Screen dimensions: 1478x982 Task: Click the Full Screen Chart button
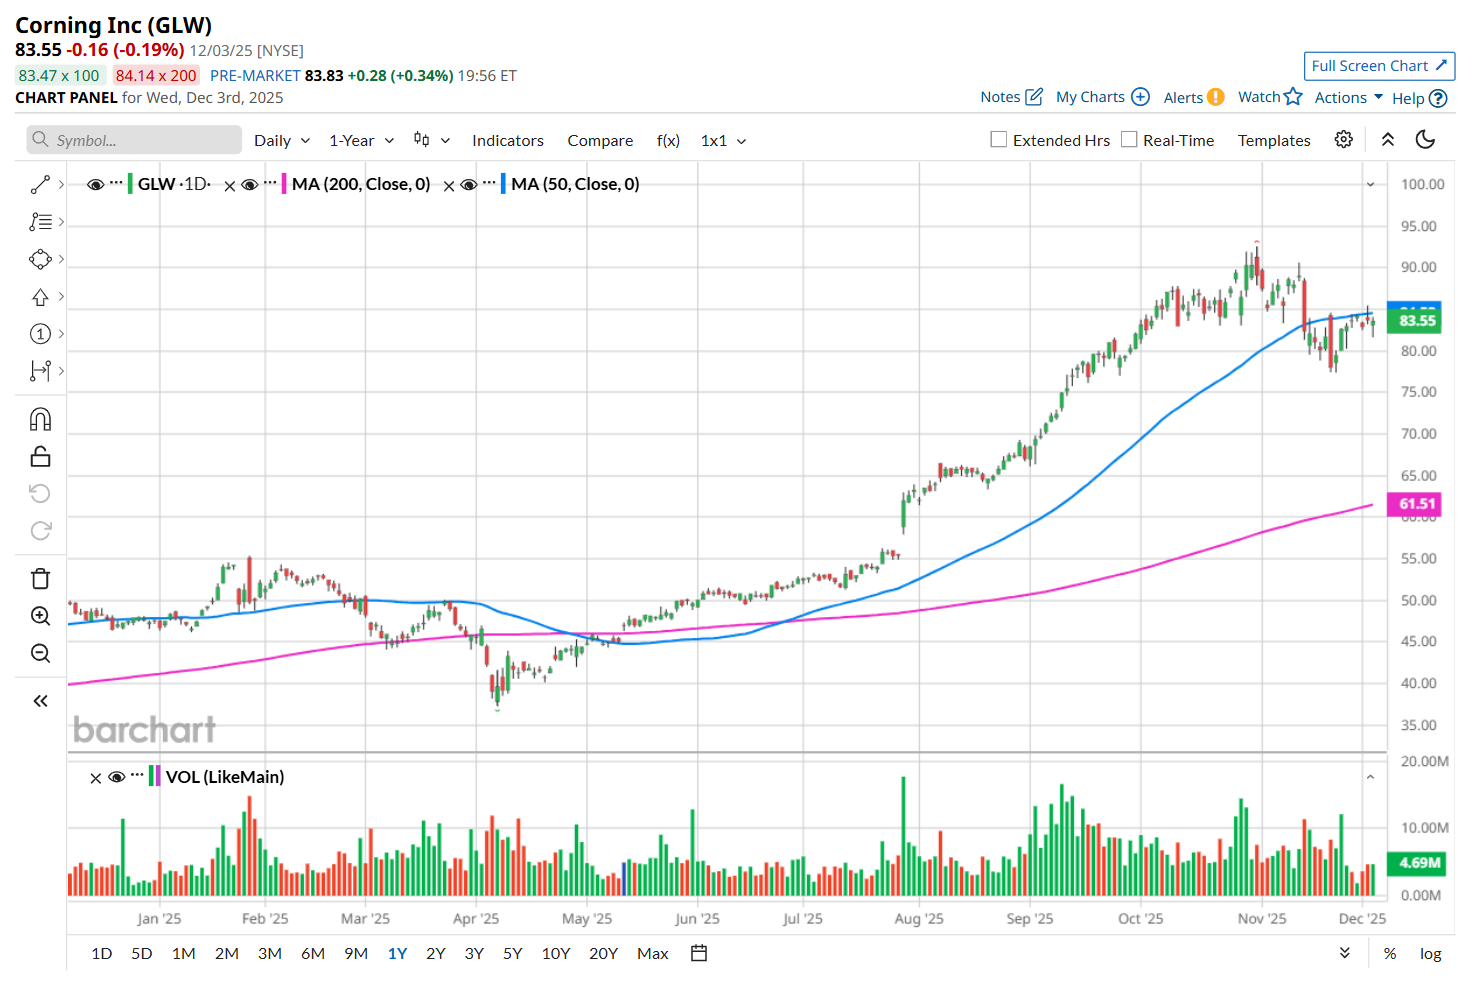(x=1379, y=66)
